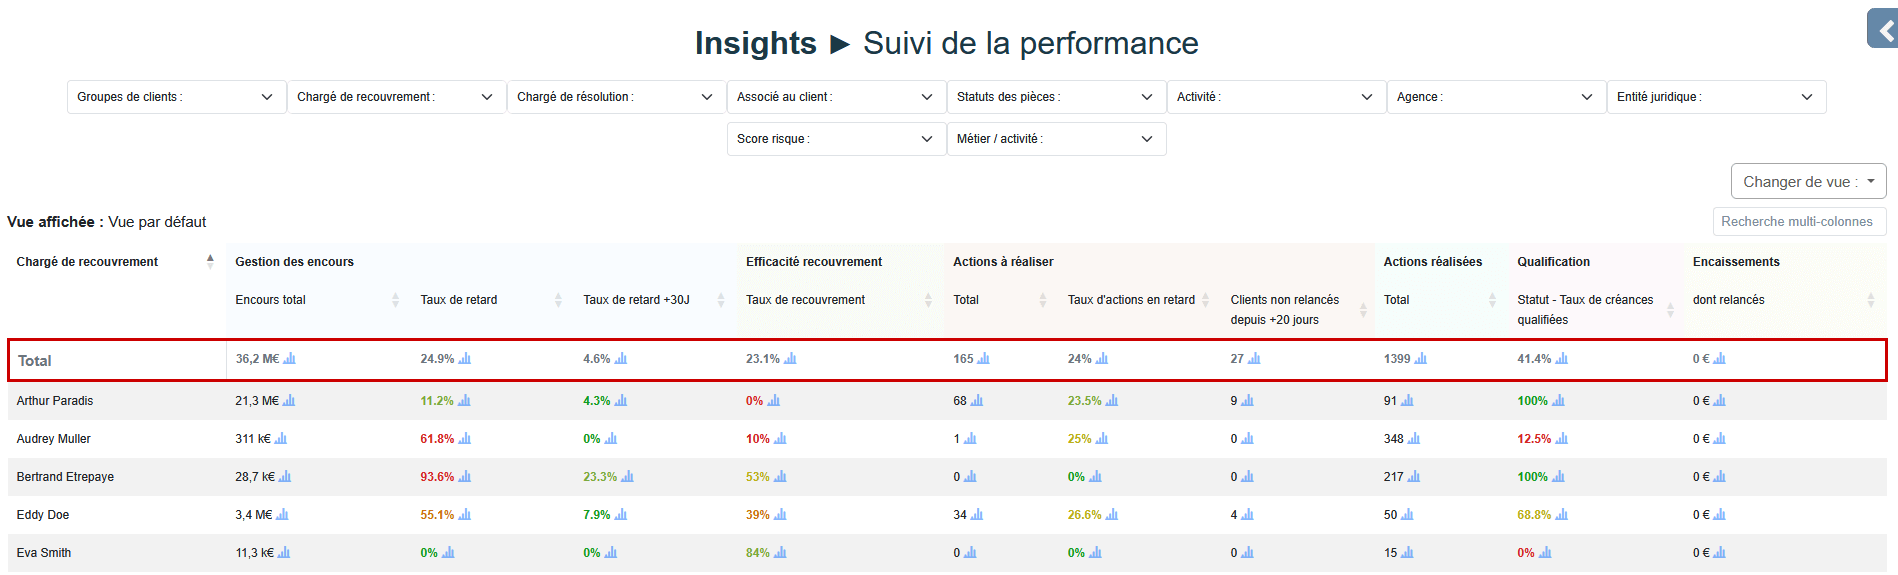Viewport: 1898px width, 575px height.
Task: Expand the Score risque filter
Action: [836, 139]
